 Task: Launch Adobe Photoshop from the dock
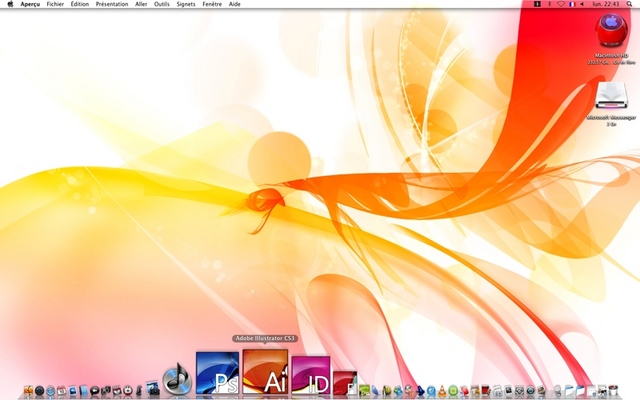pyautogui.click(x=218, y=373)
